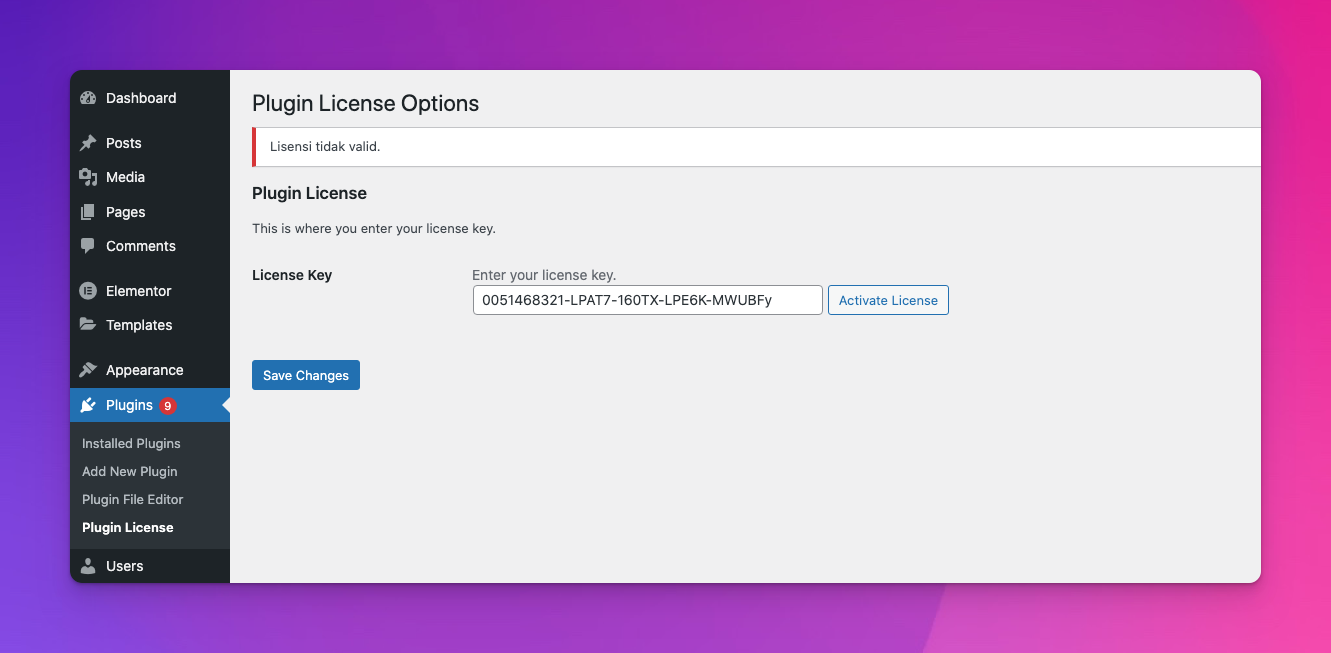Screen dimensions: 1331x653
Task: Click the Pages document icon
Action: point(88,212)
